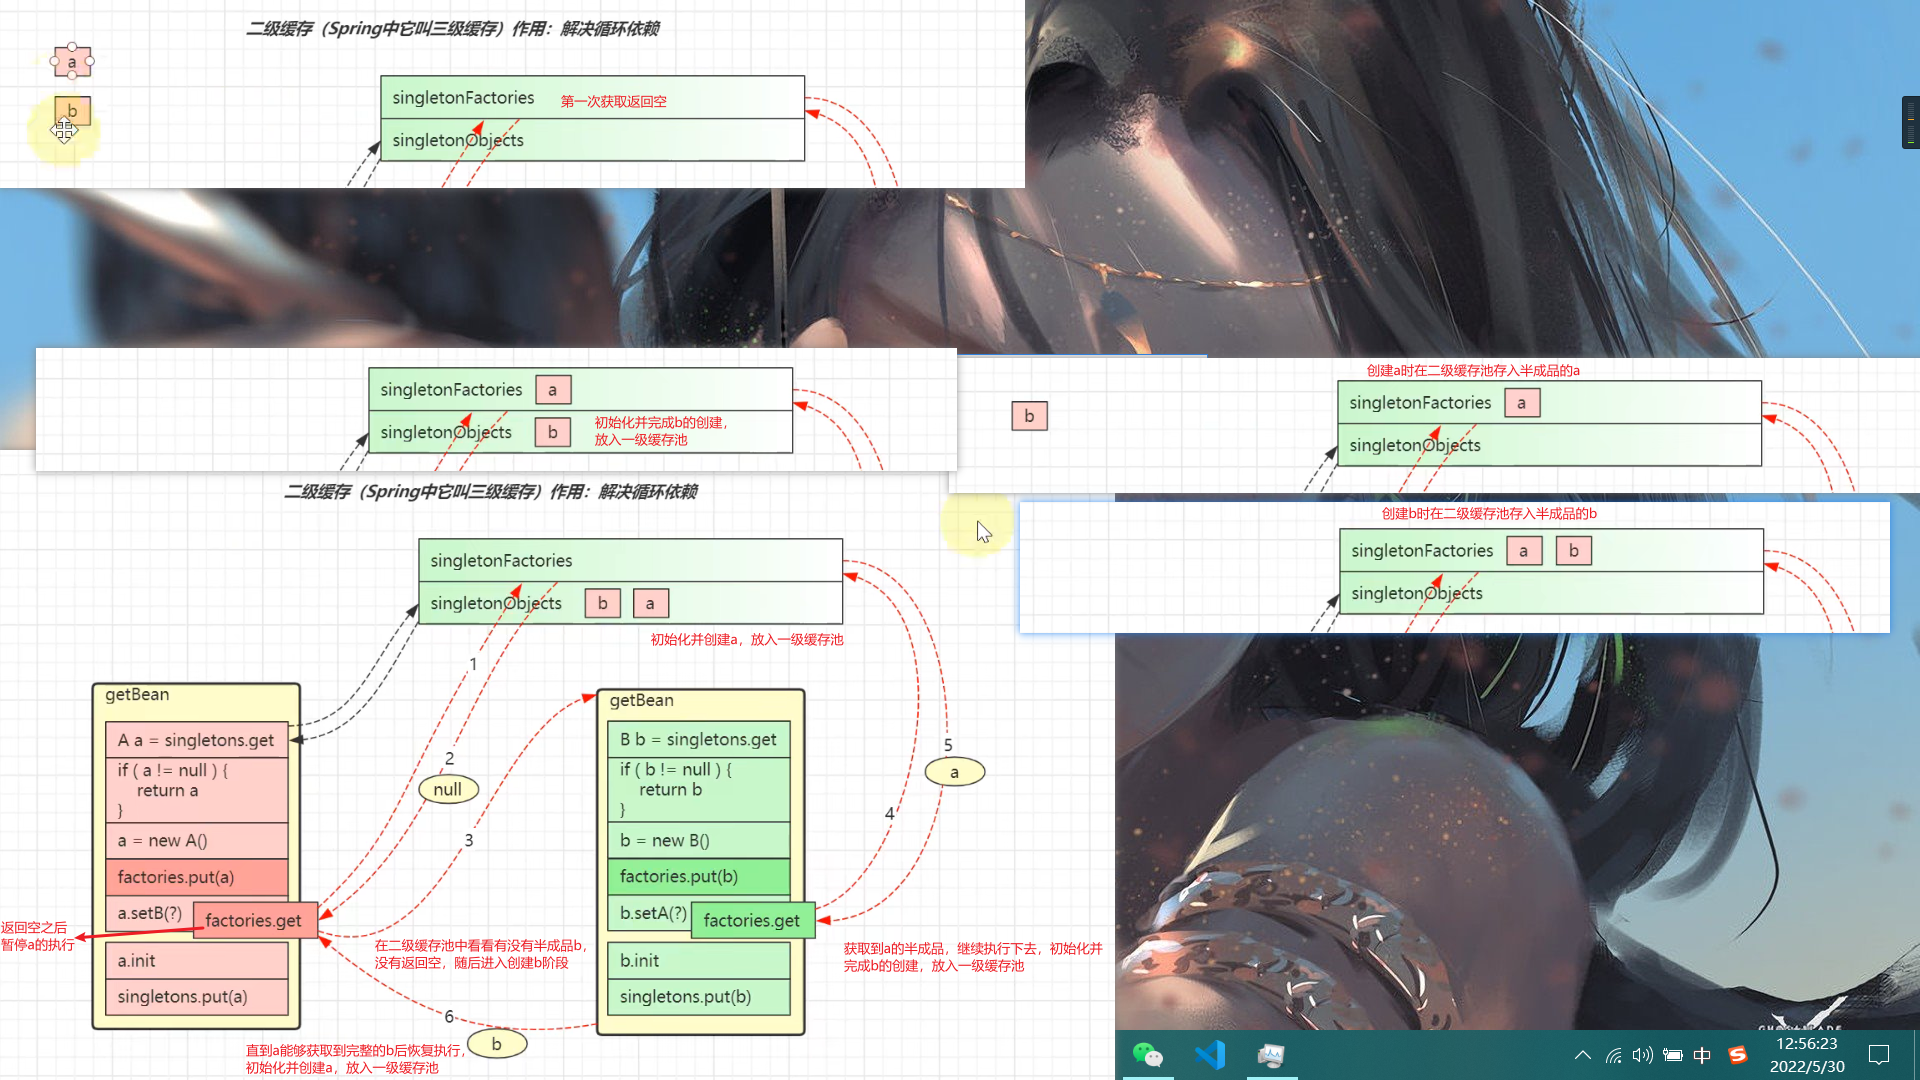Click the yellow ellipse labeled b near arrow 6
1920x1080 pixels.
(x=497, y=1044)
